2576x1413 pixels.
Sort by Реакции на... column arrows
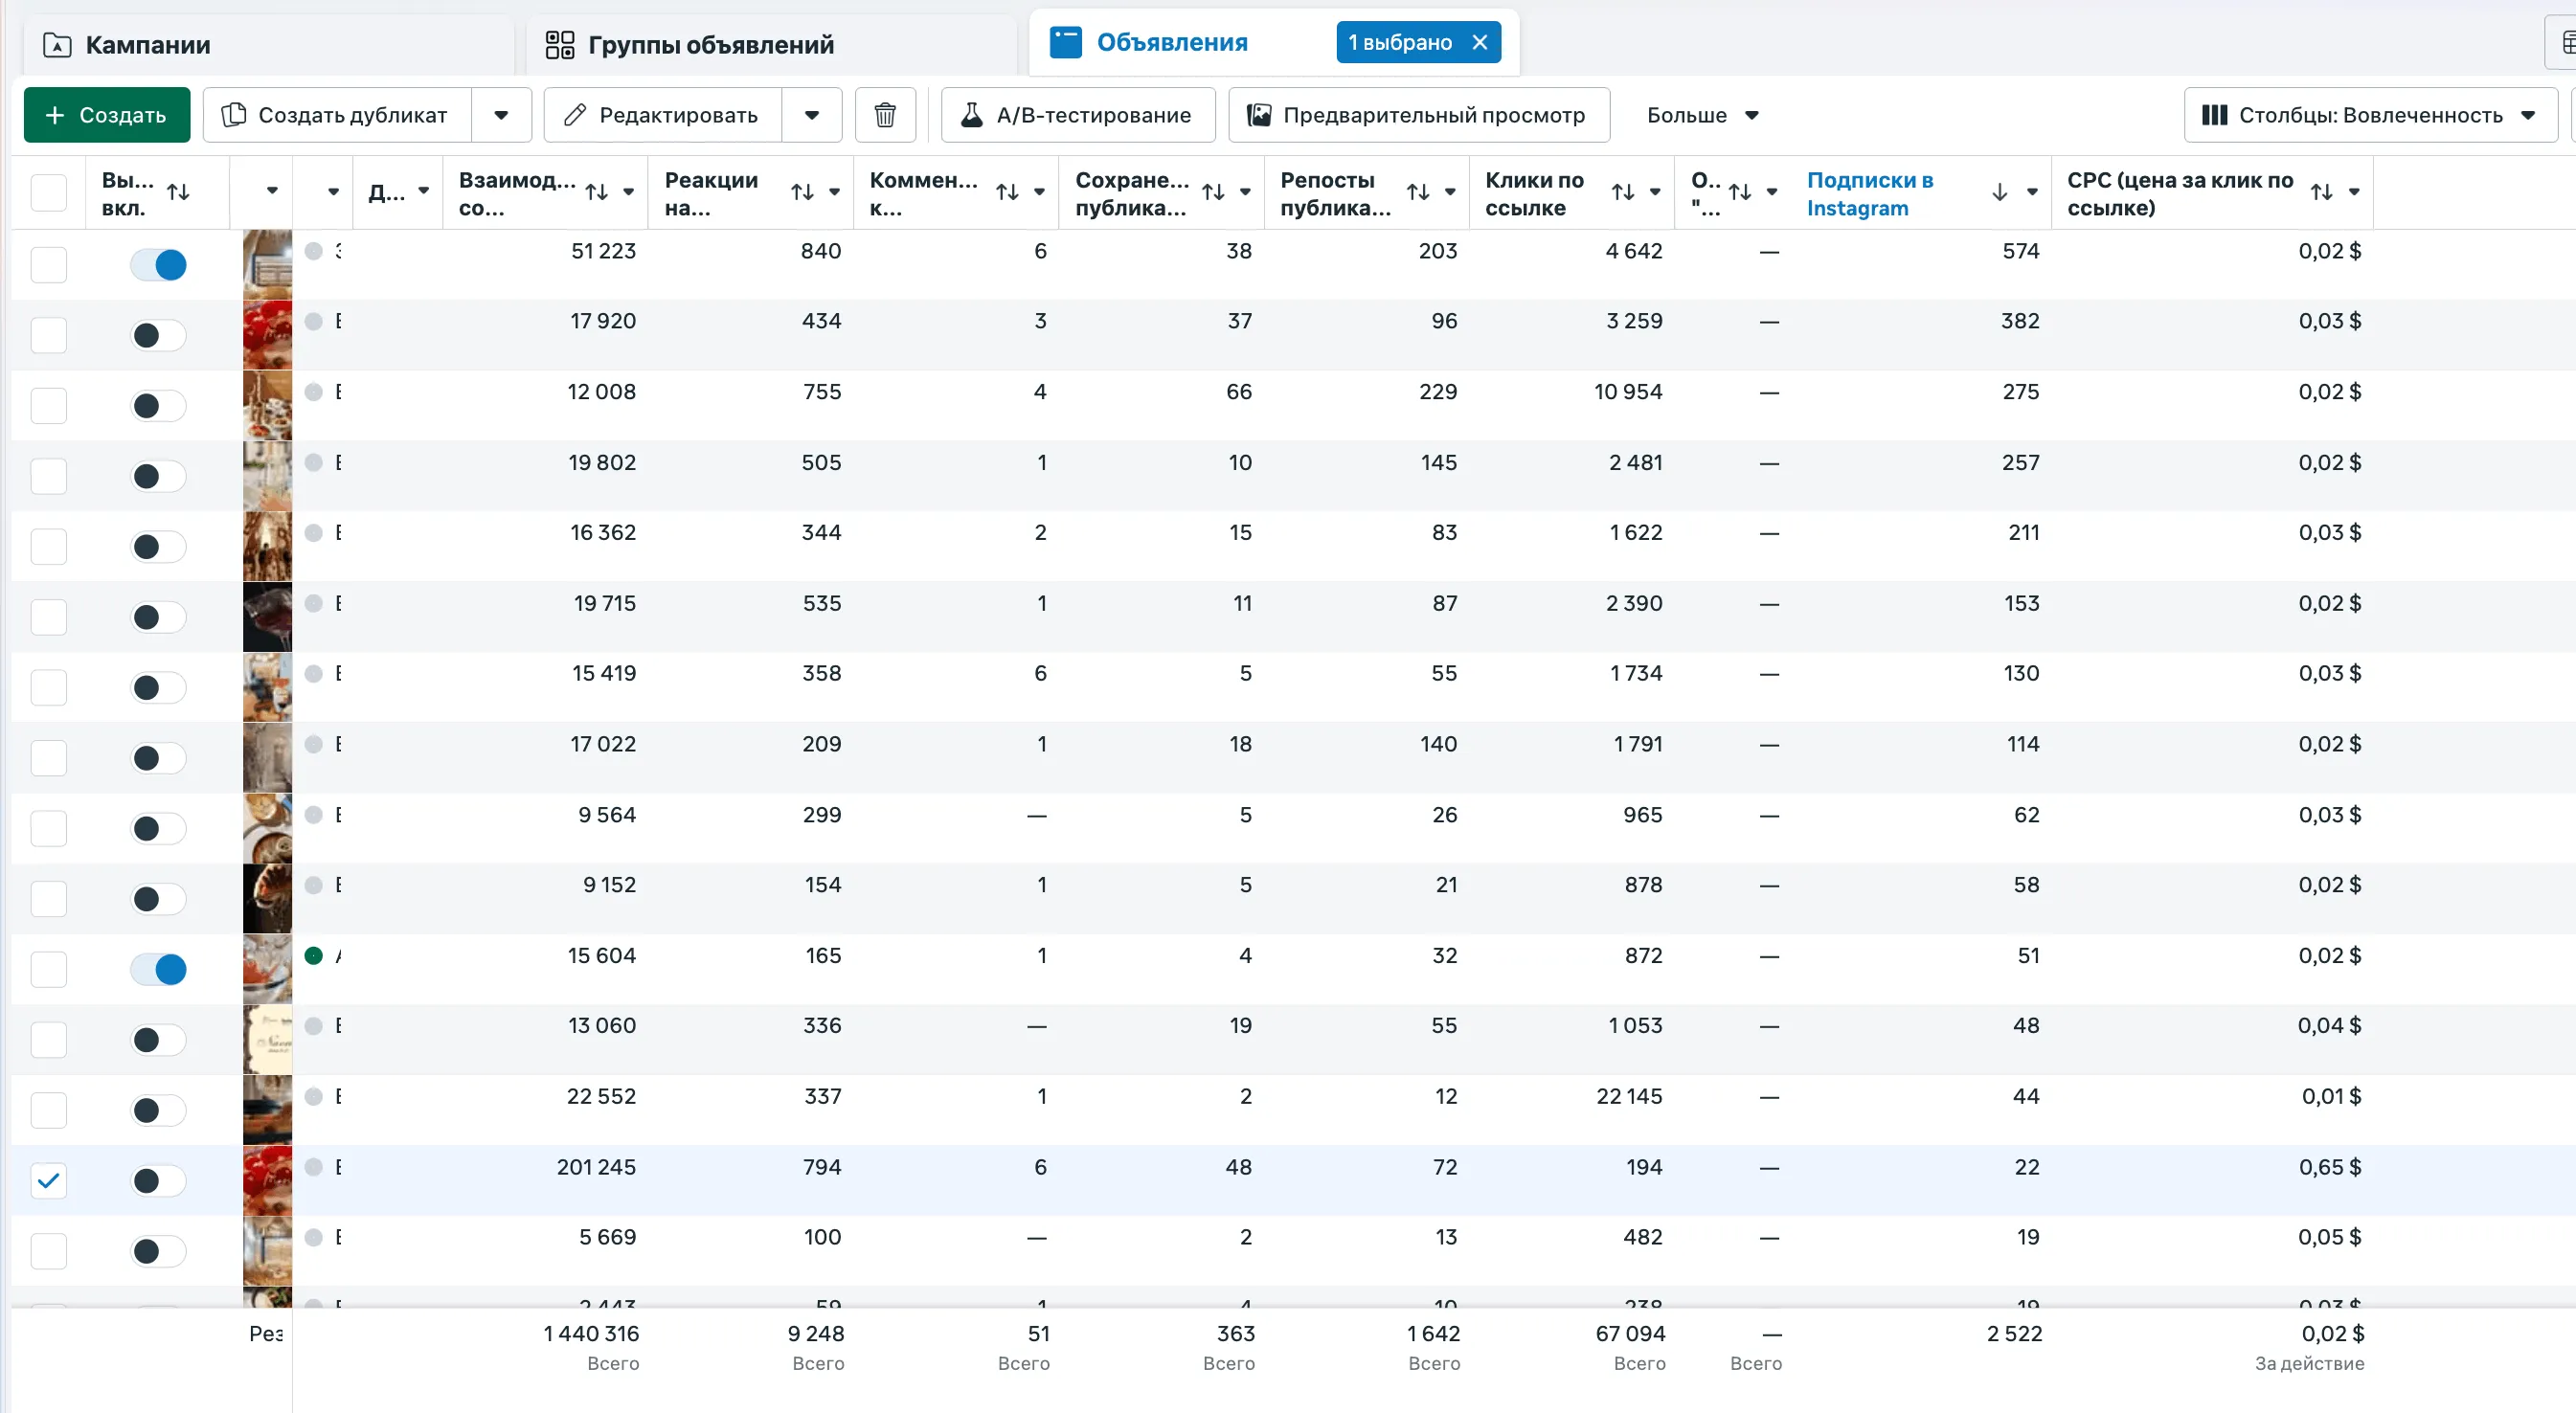click(802, 192)
